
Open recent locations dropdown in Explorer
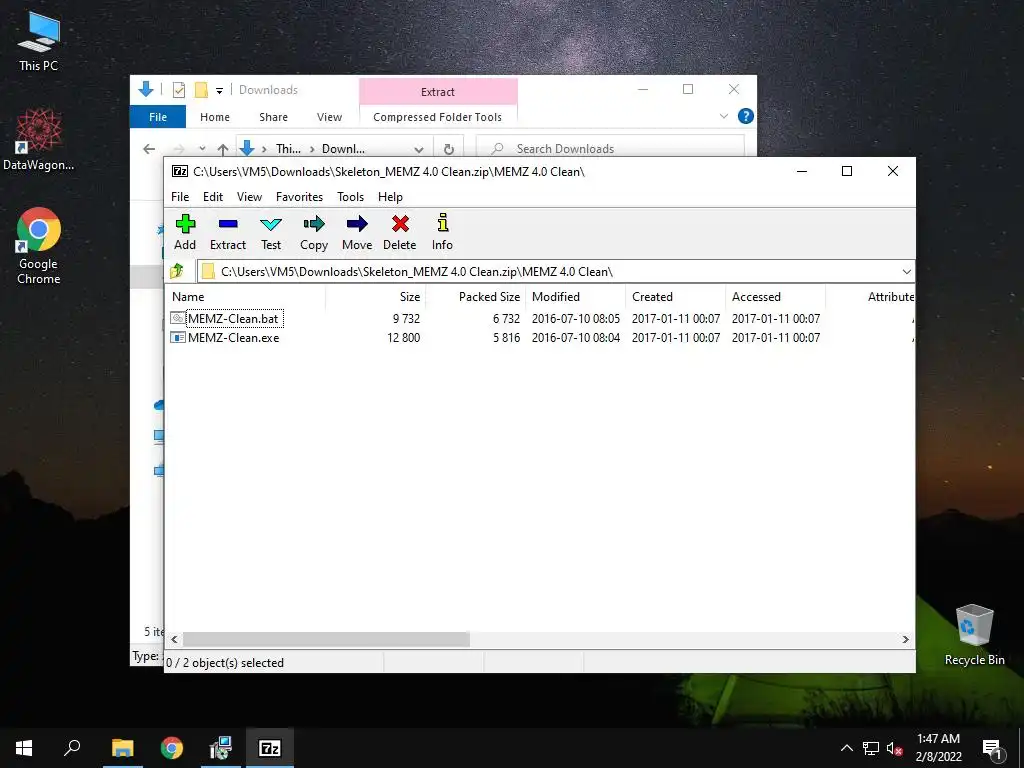pos(202,149)
